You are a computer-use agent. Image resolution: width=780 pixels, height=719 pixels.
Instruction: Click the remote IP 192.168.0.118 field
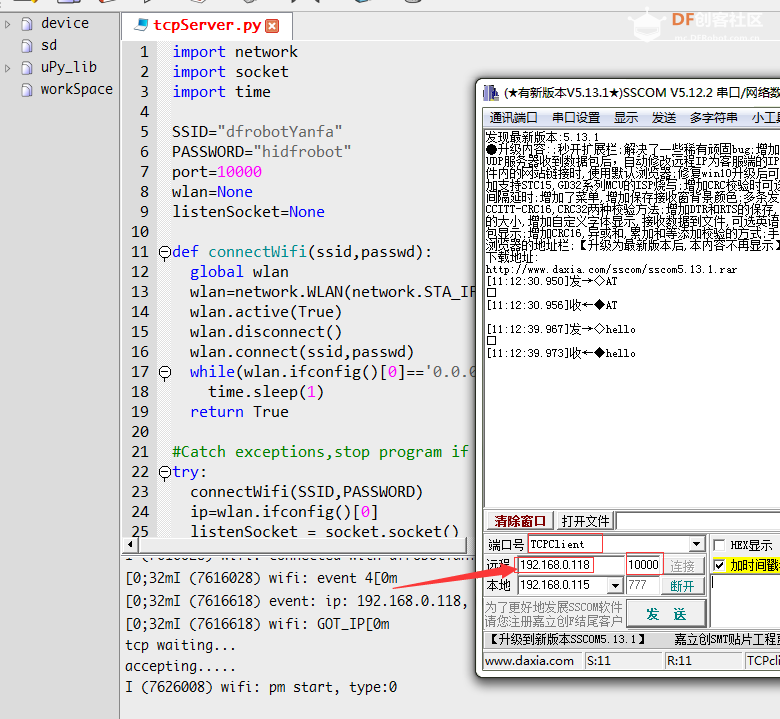(570, 565)
